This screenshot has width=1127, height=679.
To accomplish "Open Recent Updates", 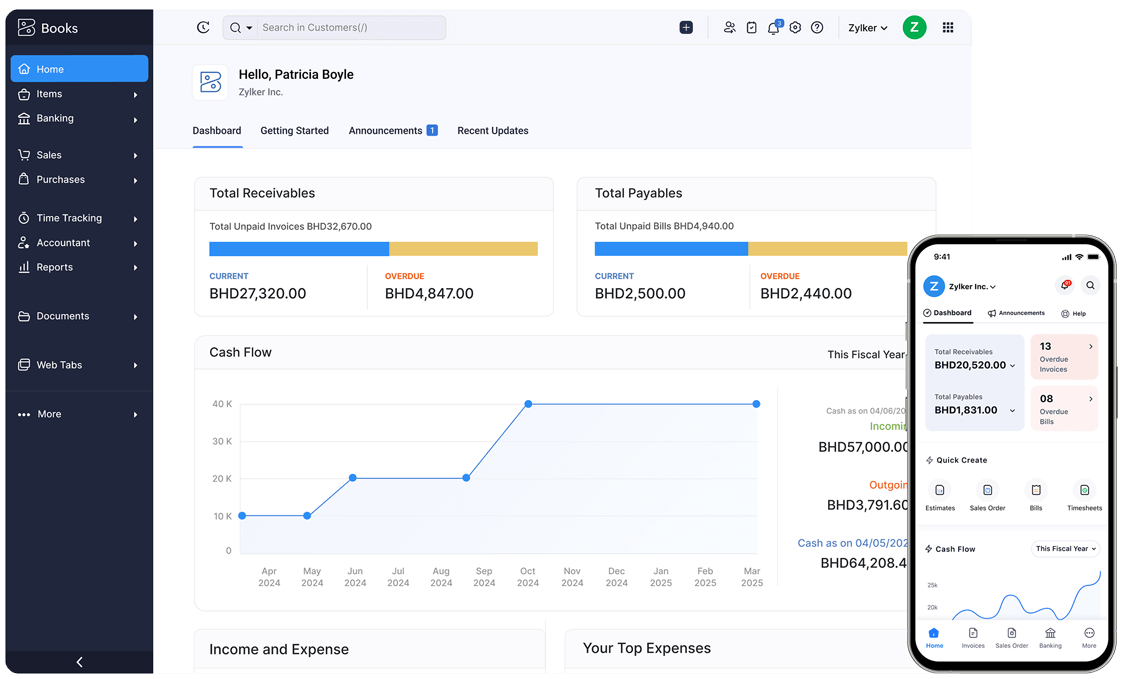I will pos(492,130).
